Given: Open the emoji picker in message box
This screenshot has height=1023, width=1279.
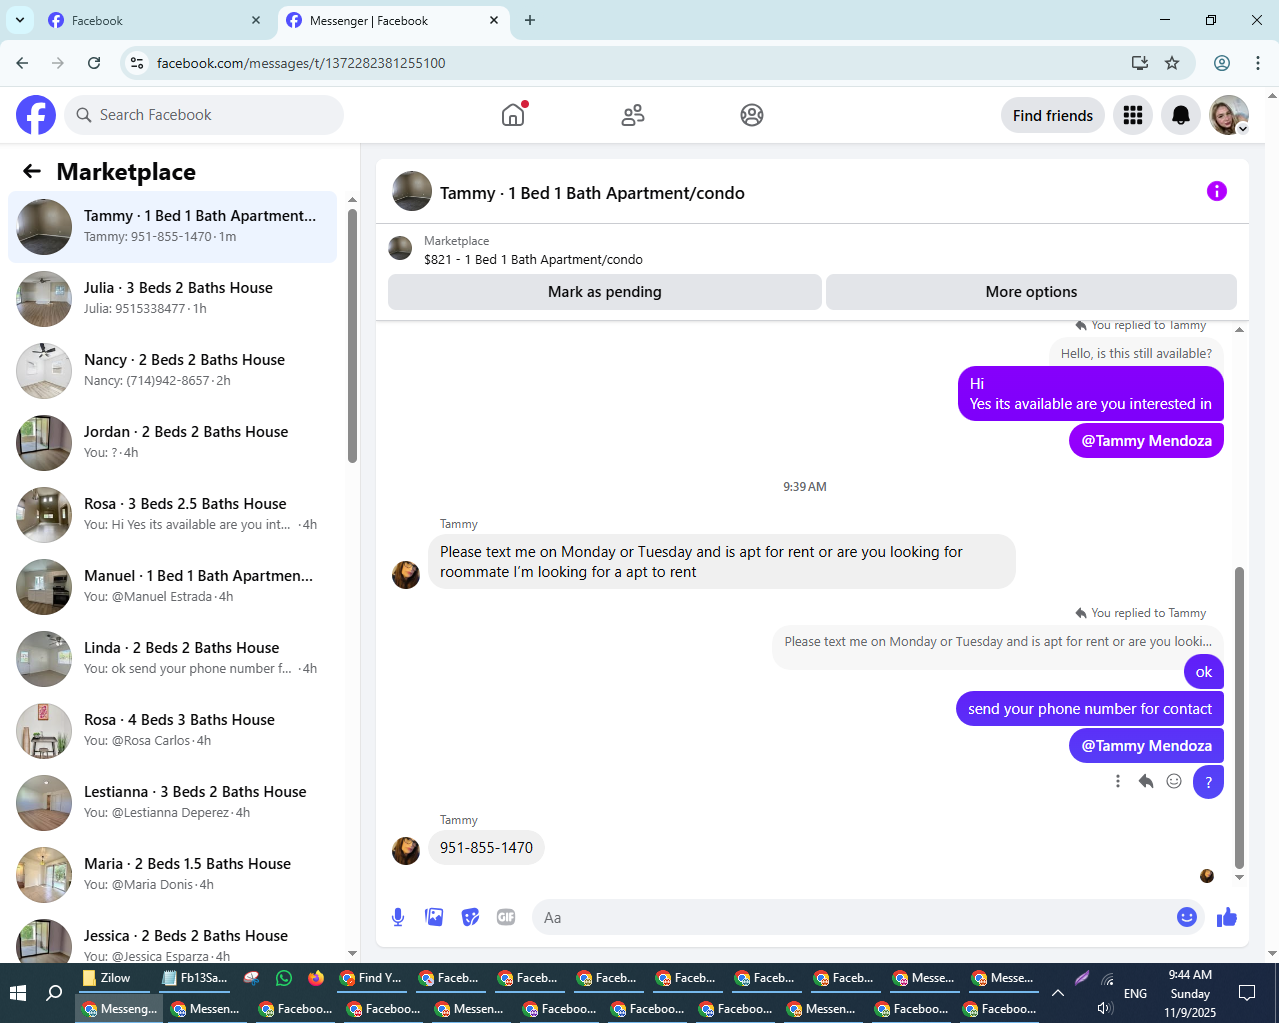Looking at the screenshot, I should pyautogui.click(x=1187, y=917).
